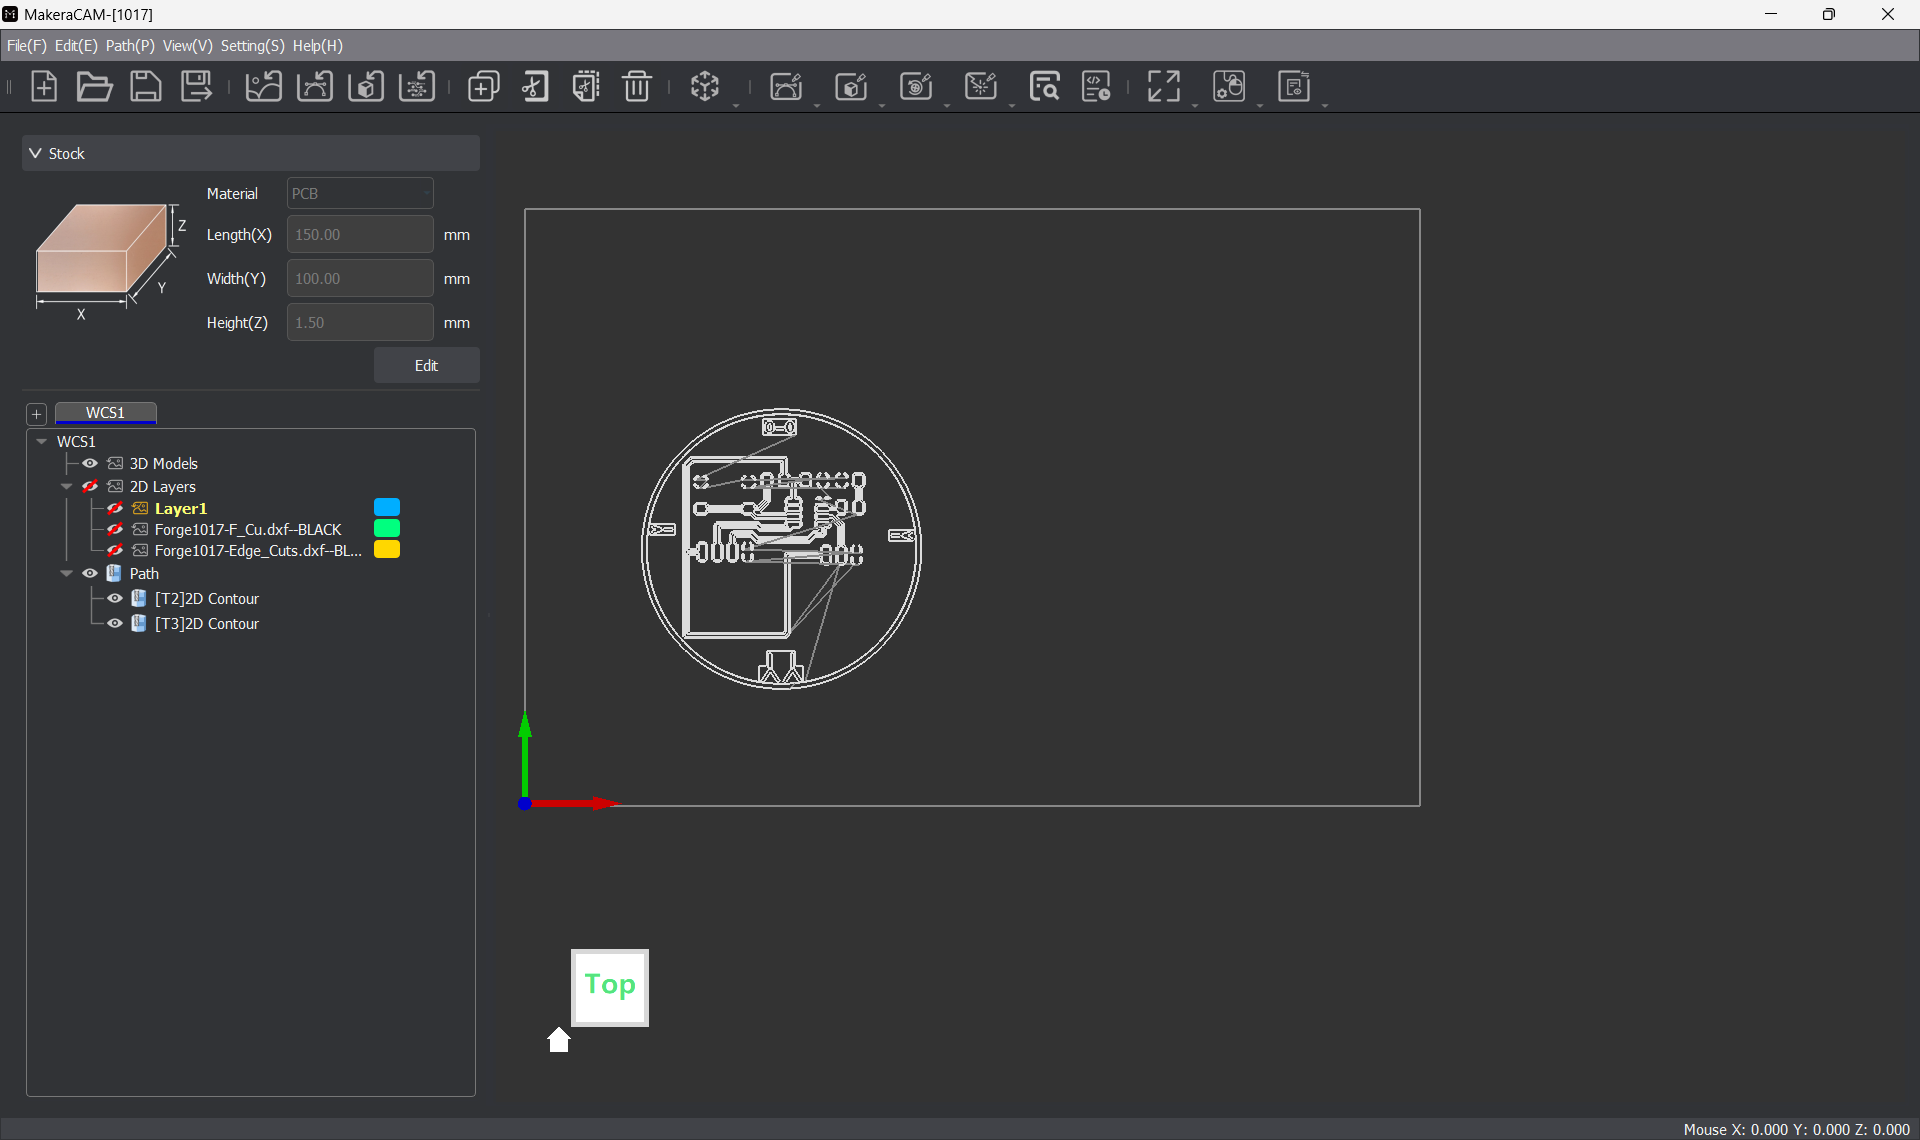Collapse the 2D Layers tree node
1920x1140 pixels.
[x=67, y=486]
